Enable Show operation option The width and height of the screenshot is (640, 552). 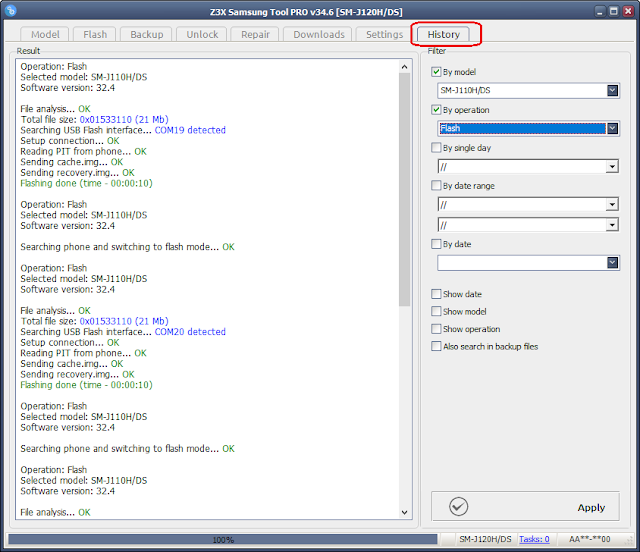click(x=436, y=329)
